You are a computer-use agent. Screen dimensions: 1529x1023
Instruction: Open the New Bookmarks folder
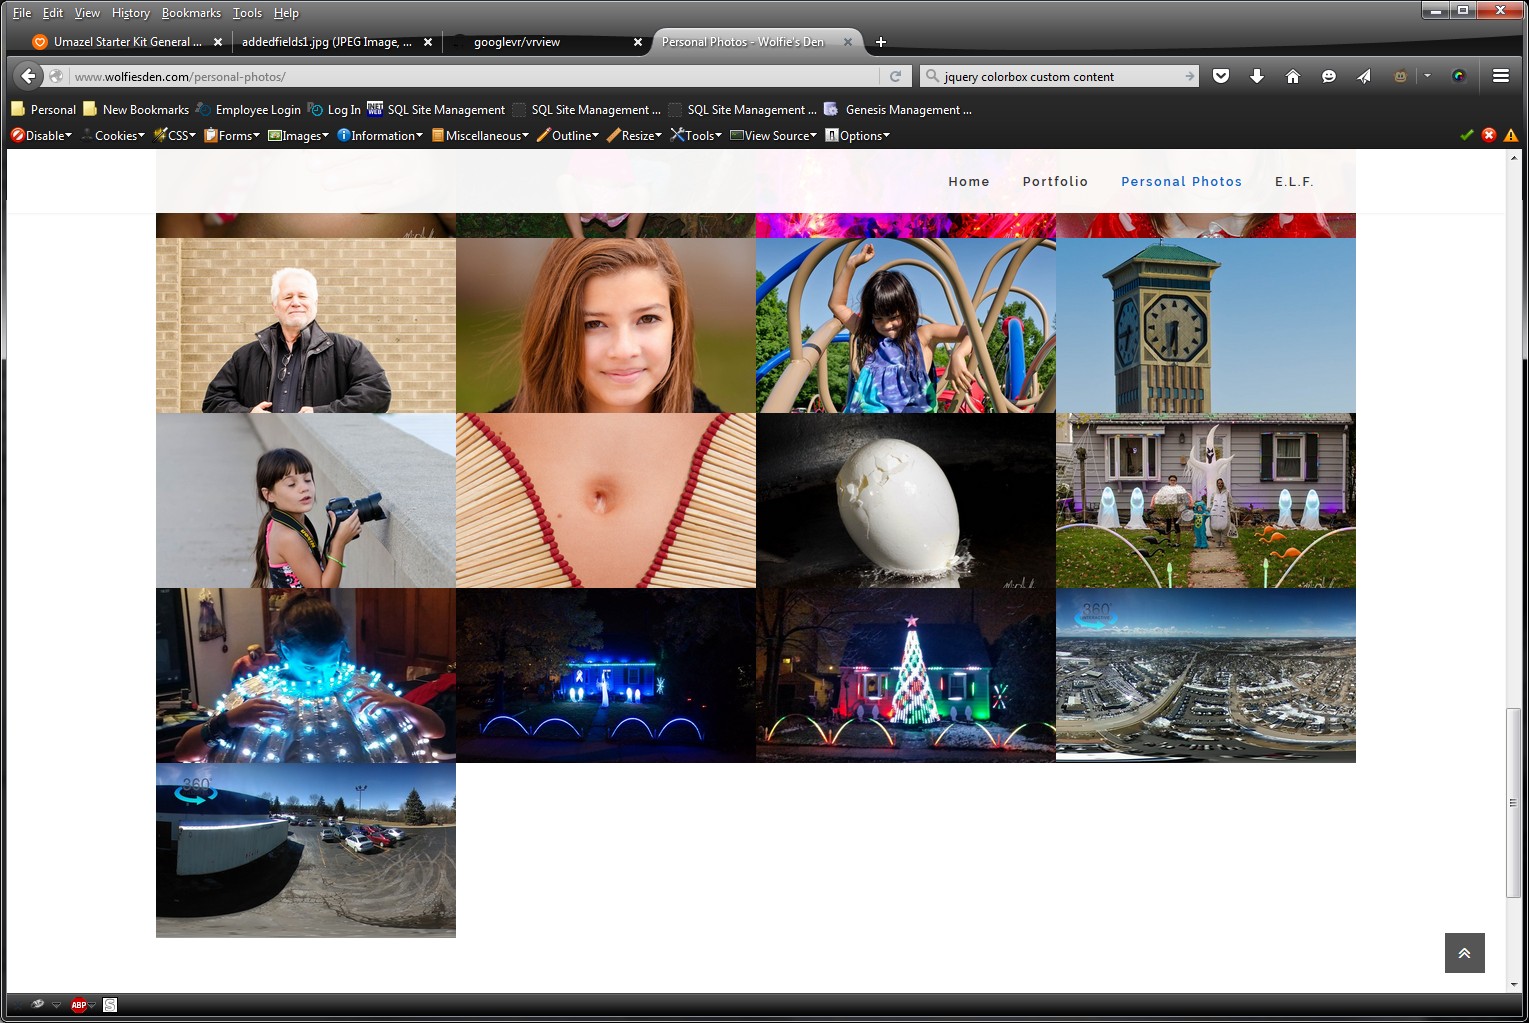136,110
